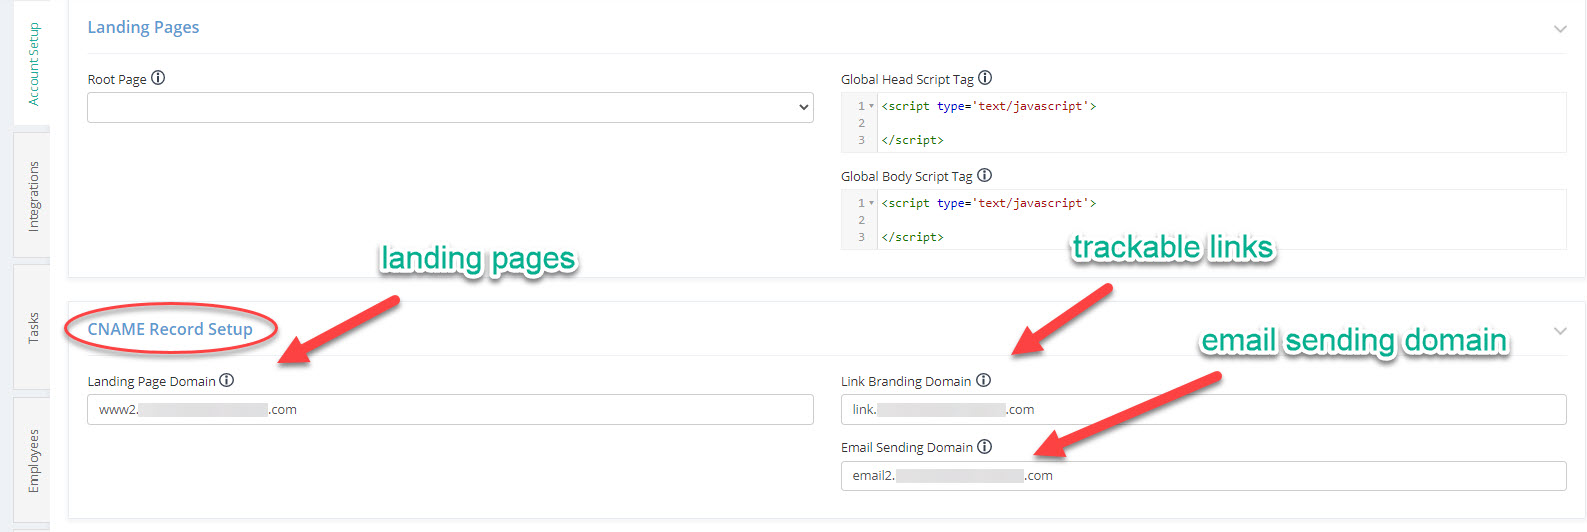This screenshot has width=1587, height=532.
Task: Focus the Landing Page Domain field
Action: coord(450,409)
